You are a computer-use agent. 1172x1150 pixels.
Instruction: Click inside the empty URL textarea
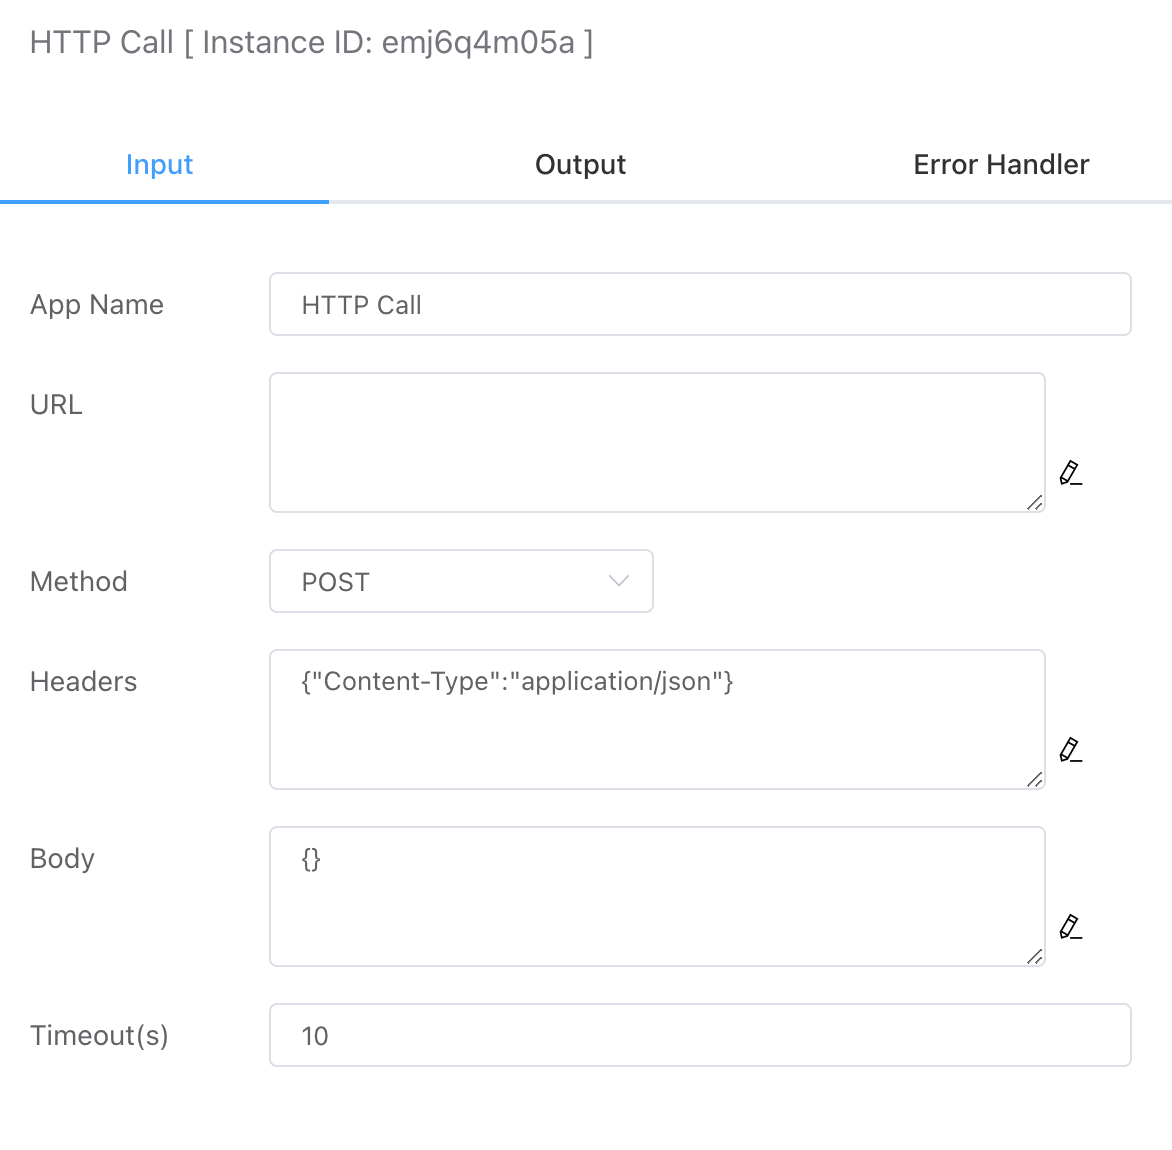point(657,443)
